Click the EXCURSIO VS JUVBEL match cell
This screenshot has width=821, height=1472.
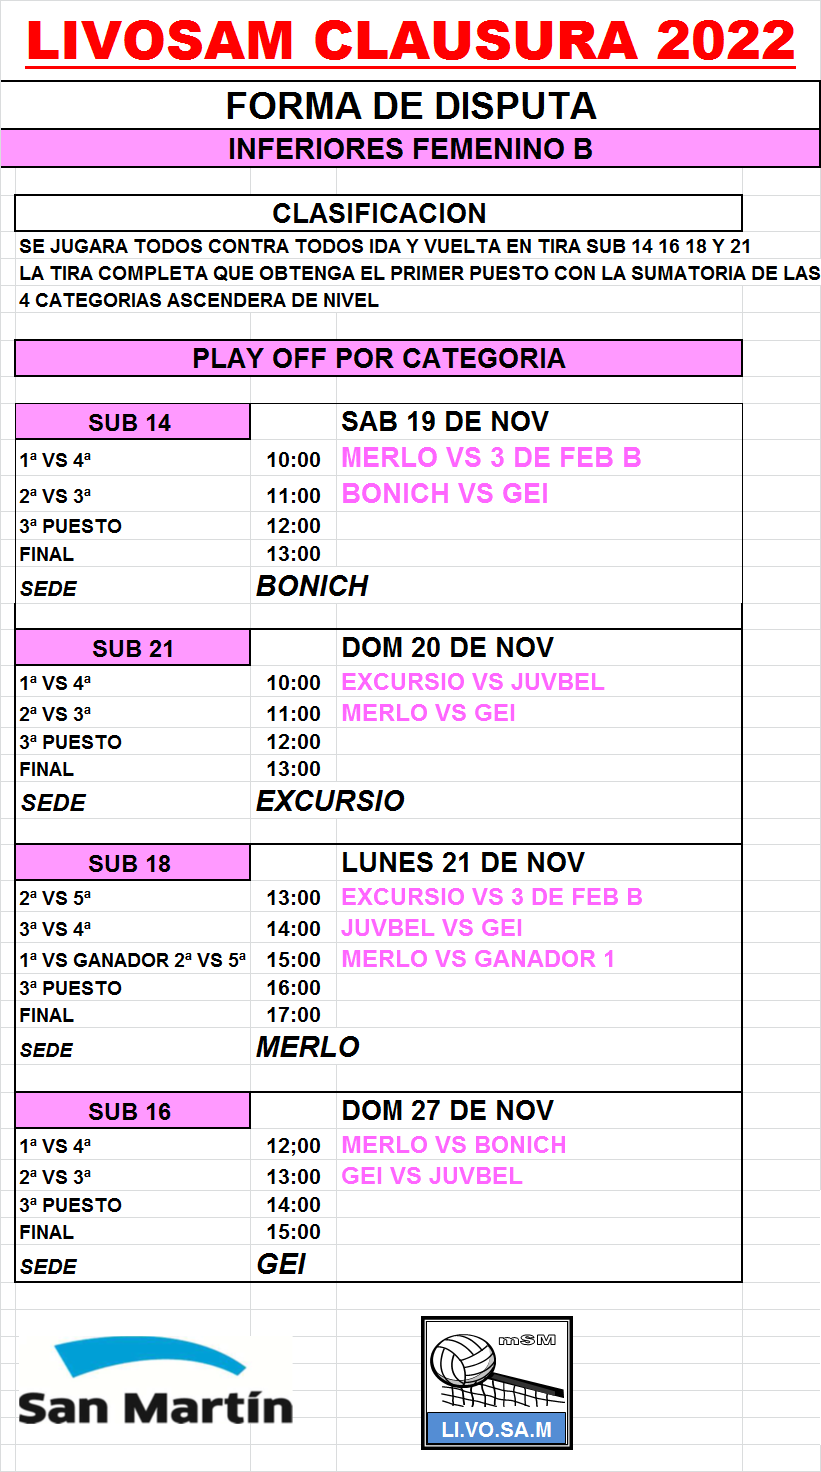[x=473, y=682]
